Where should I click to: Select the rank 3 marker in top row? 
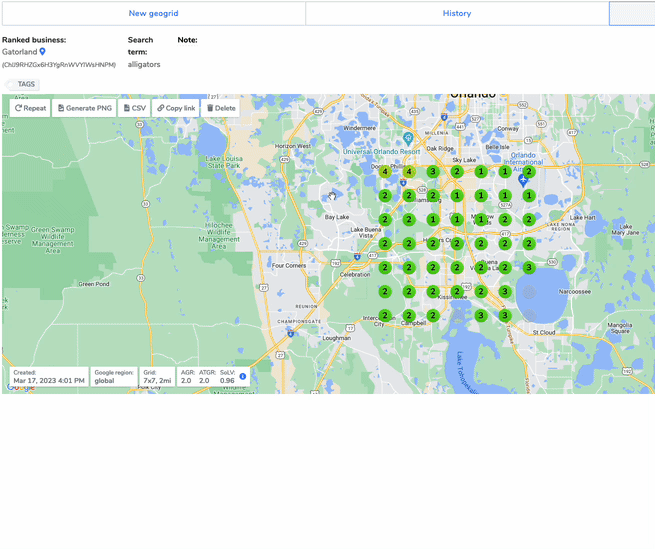[x=433, y=171]
